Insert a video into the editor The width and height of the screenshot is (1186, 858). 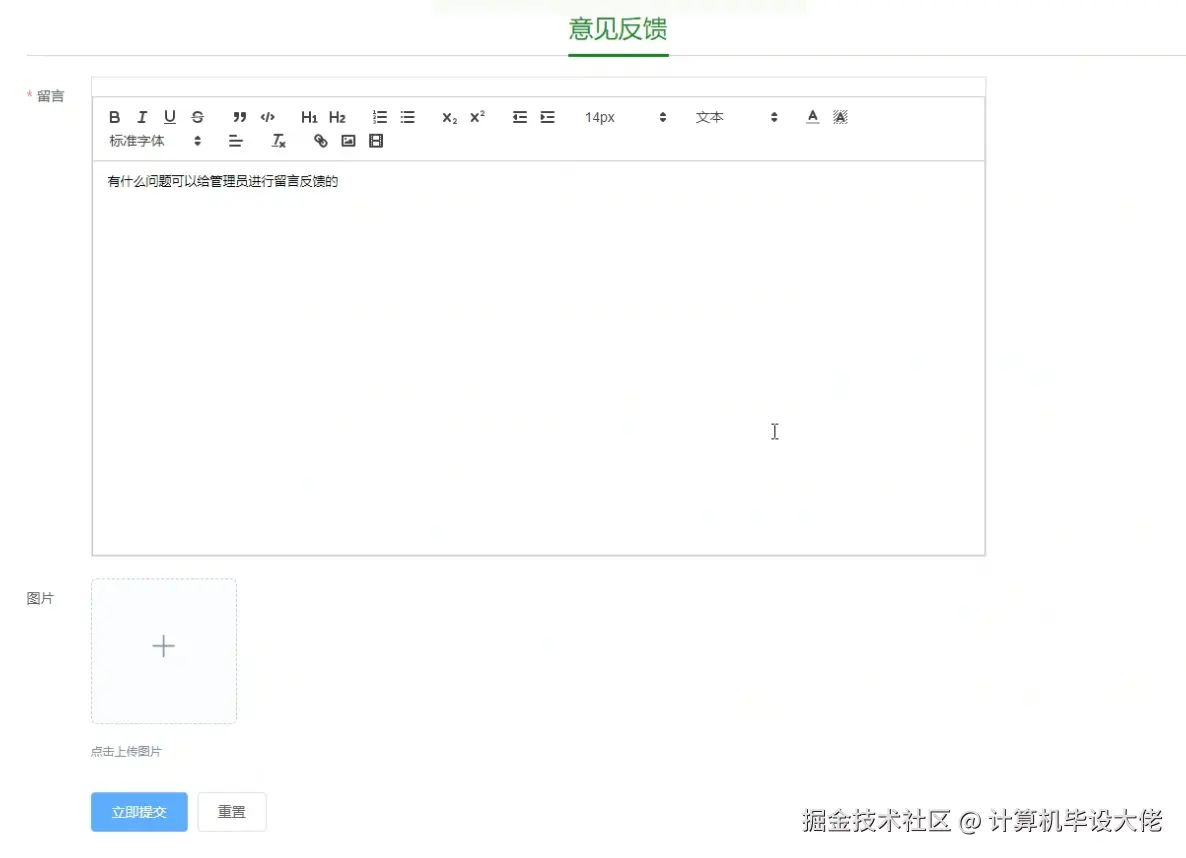click(x=376, y=140)
